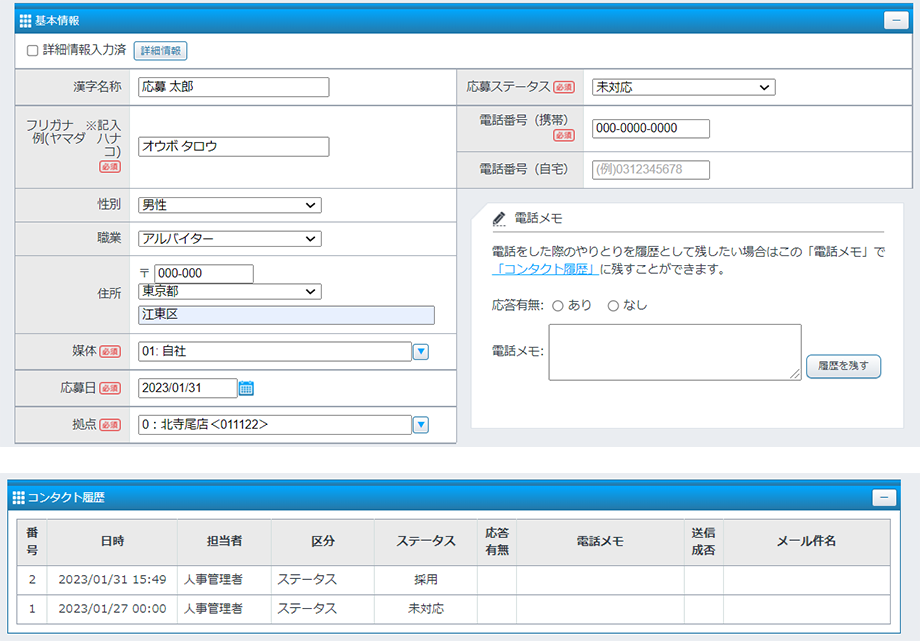
Task: Click the 詳細情報 button
Action: point(160,51)
